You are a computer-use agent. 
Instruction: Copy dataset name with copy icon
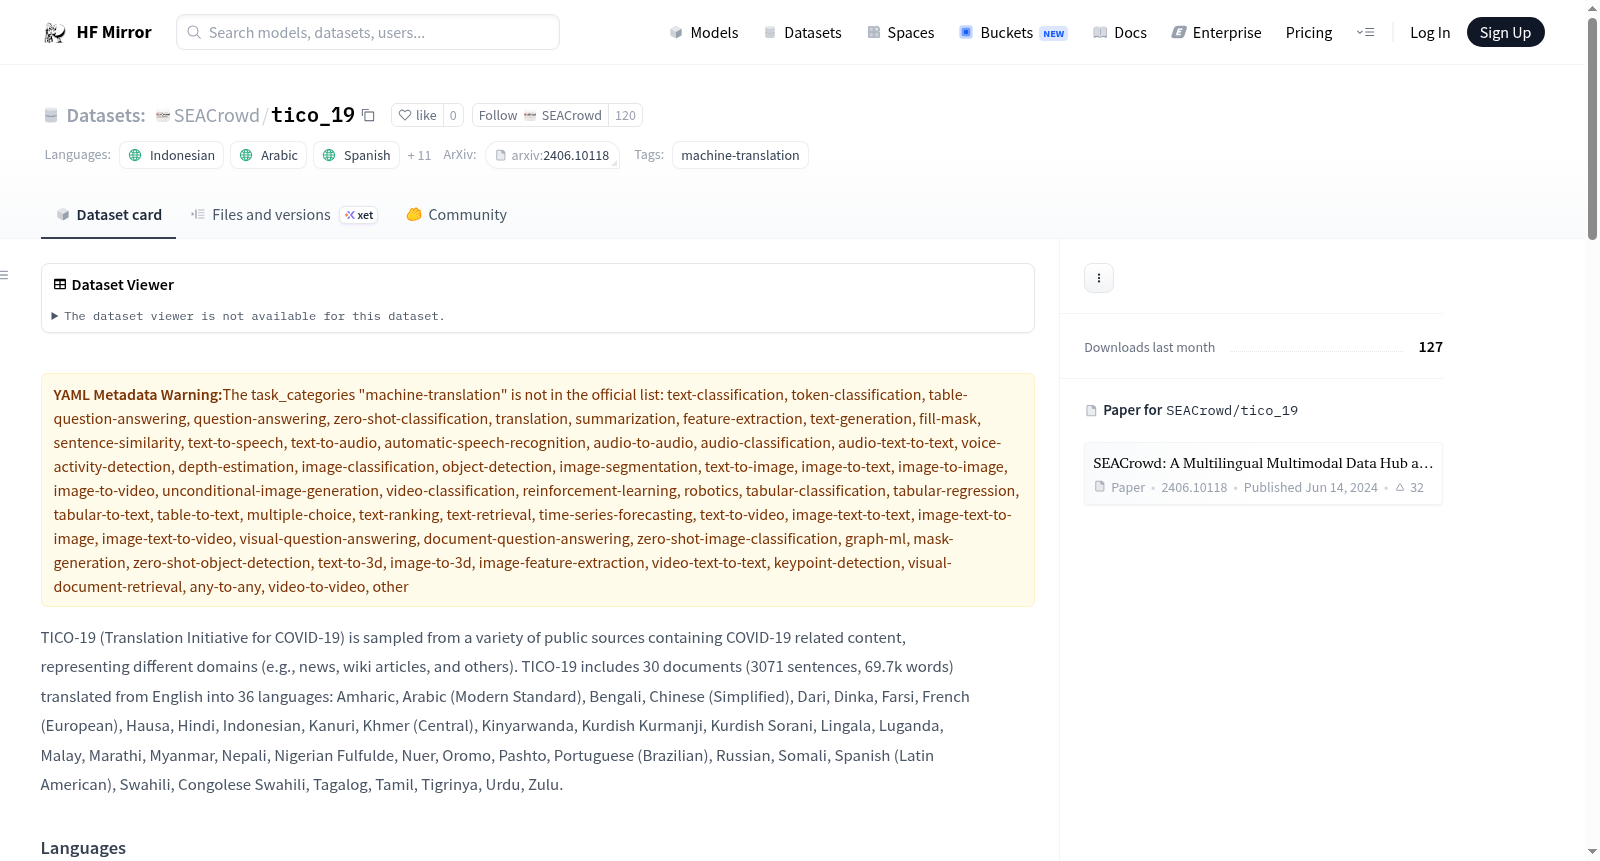point(368,115)
